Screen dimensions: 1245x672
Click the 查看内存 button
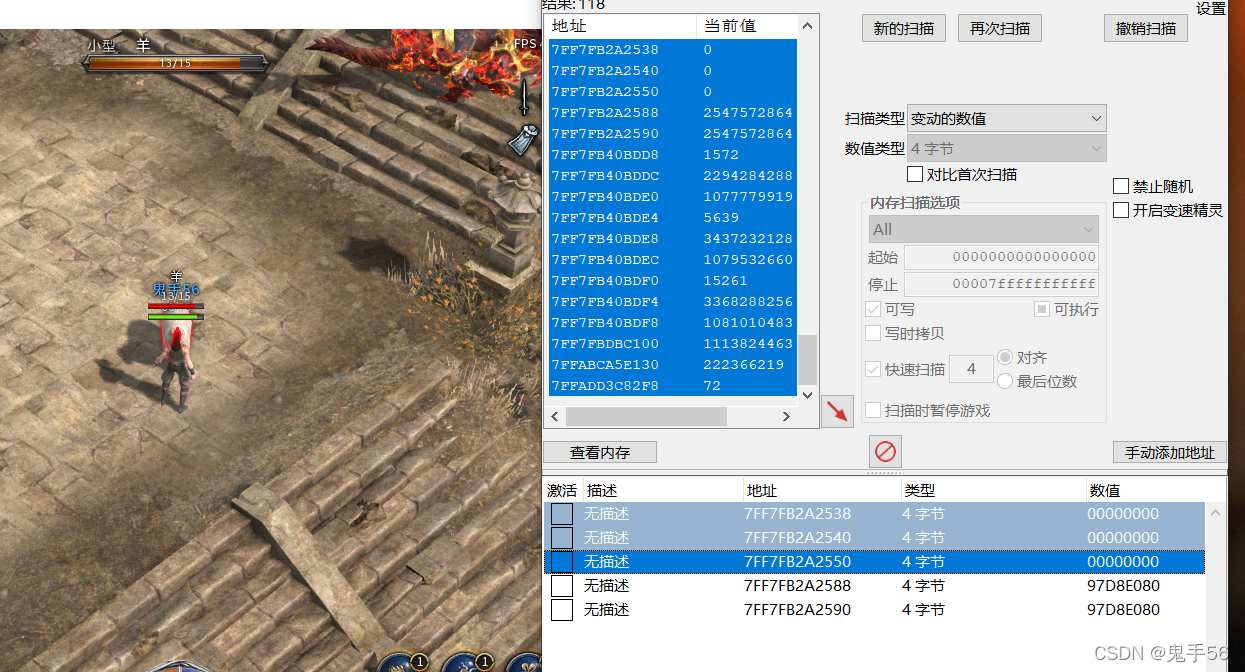tap(600, 452)
